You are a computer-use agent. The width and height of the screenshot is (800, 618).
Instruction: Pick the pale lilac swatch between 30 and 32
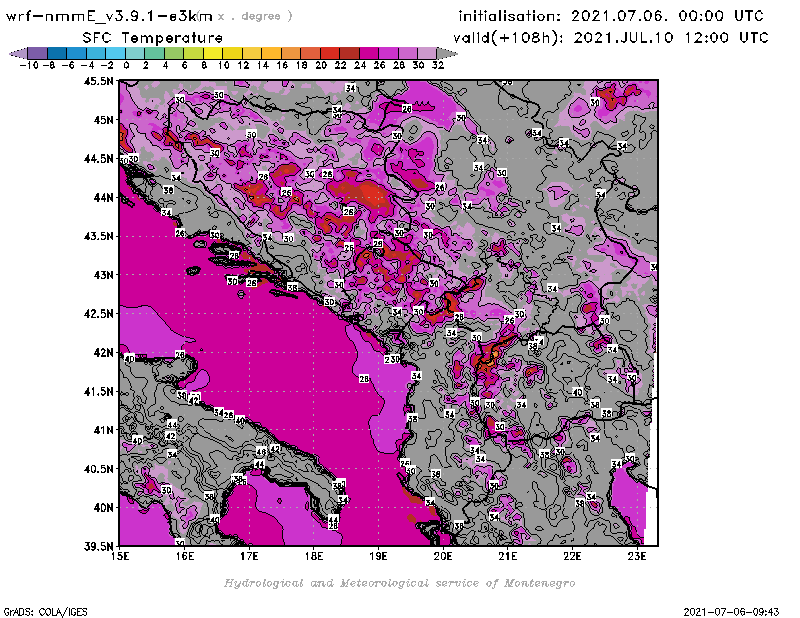tap(427, 53)
